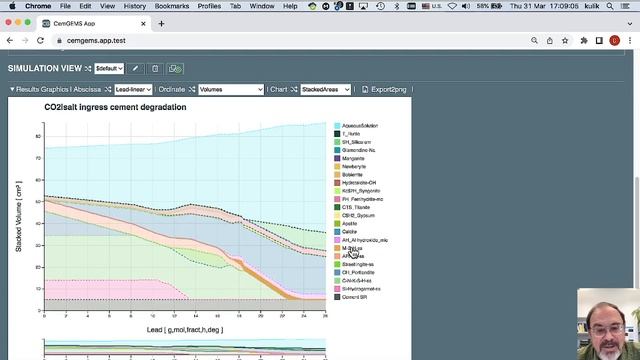Click the volume icon in the menu bar

466,6
